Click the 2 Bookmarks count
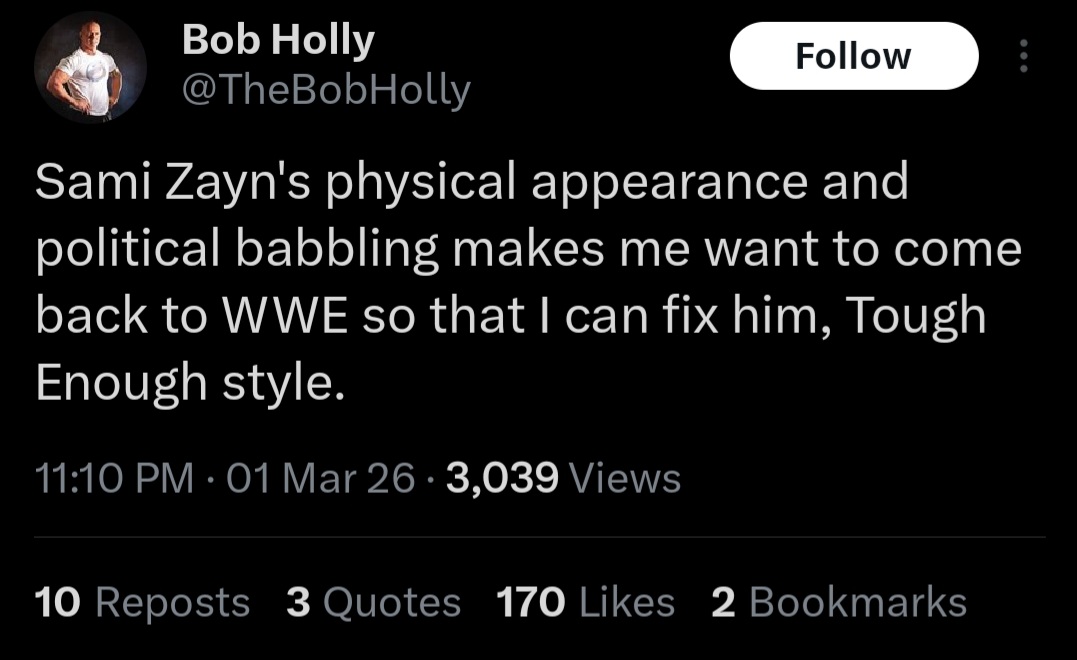The height and width of the screenshot is (660, 1077). (838, 602)
